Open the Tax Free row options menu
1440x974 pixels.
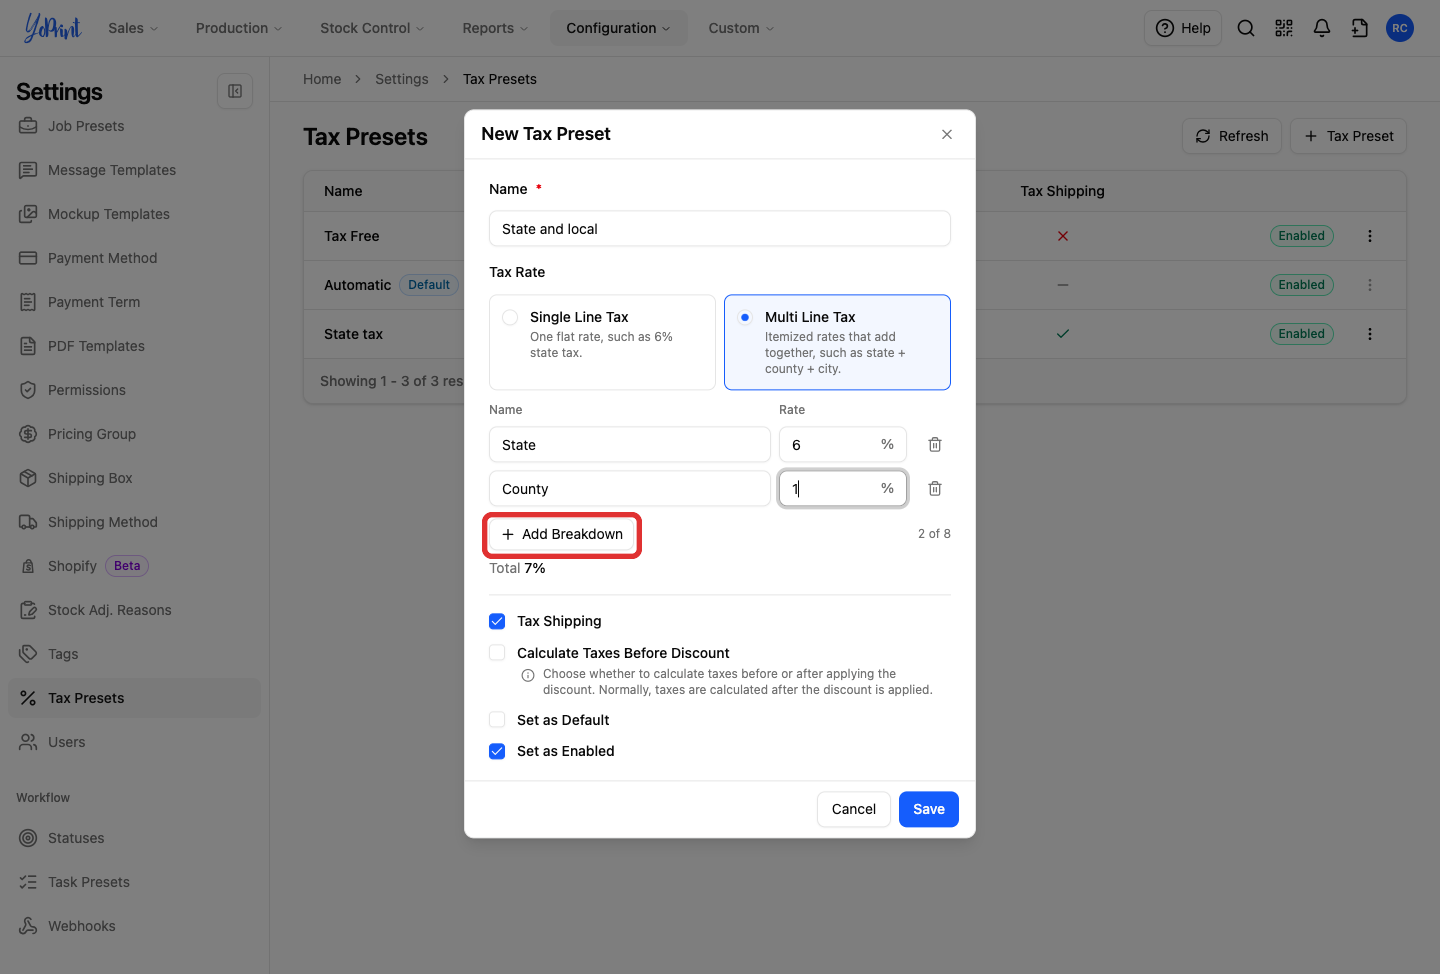1370,236
